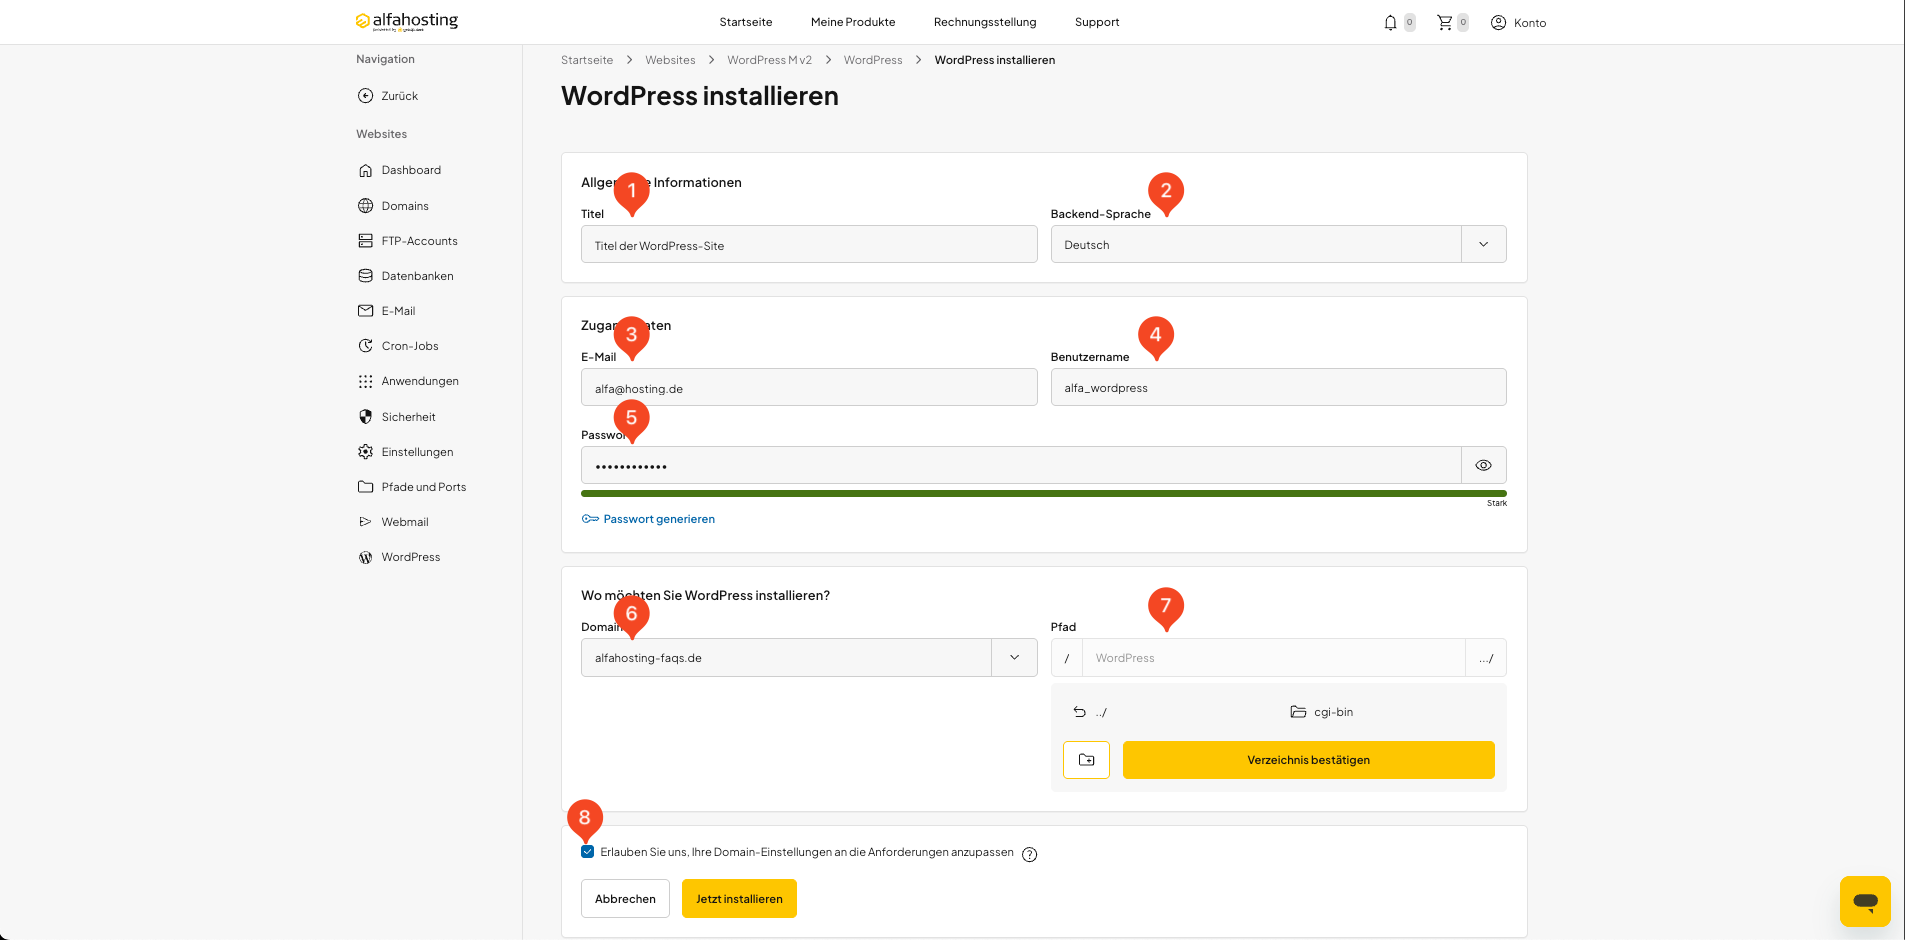Screen dimensions: 1905x940
Task: Click the Cron-Jobs clock icon
Action: 366,346
